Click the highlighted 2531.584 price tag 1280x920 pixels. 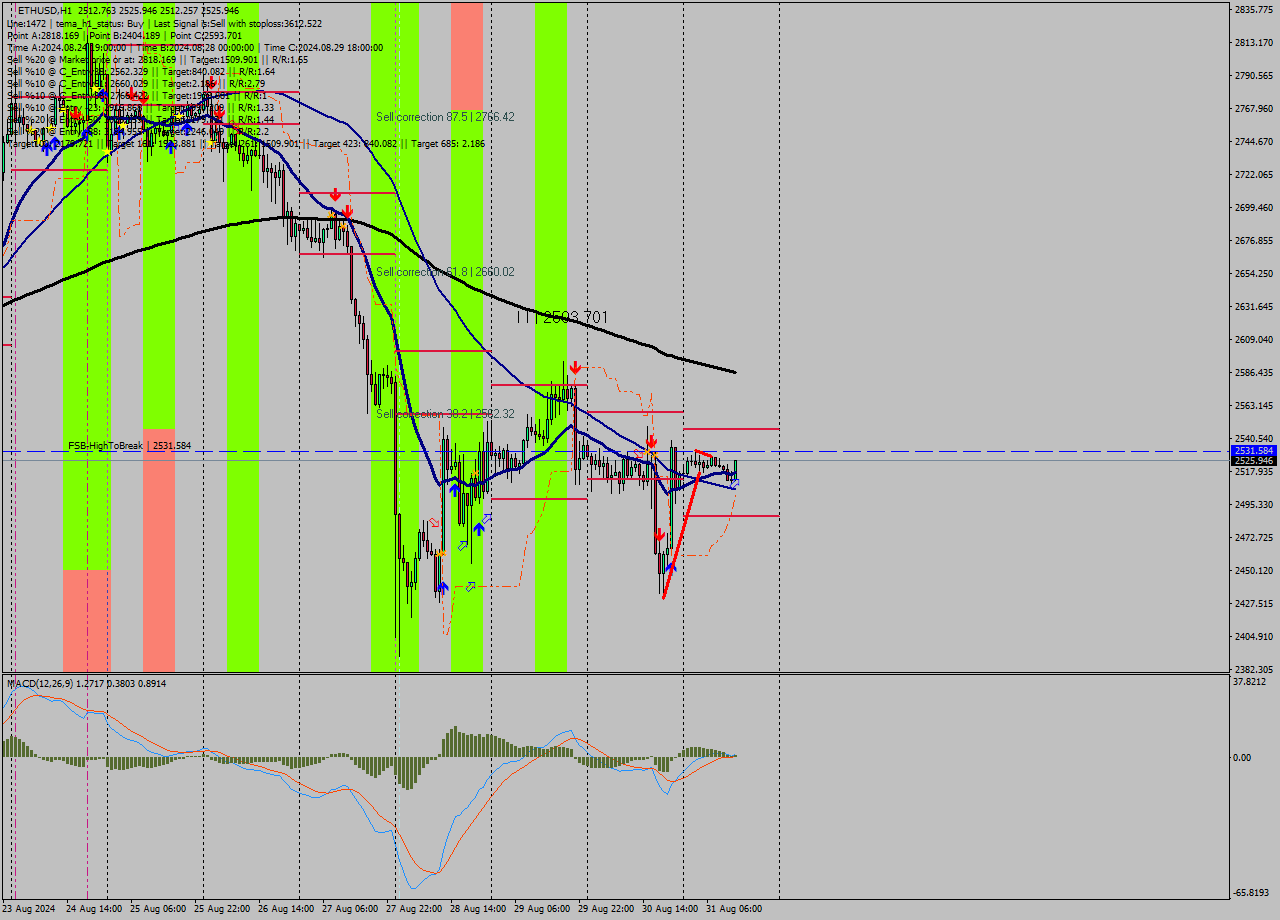pos(1254,451)
